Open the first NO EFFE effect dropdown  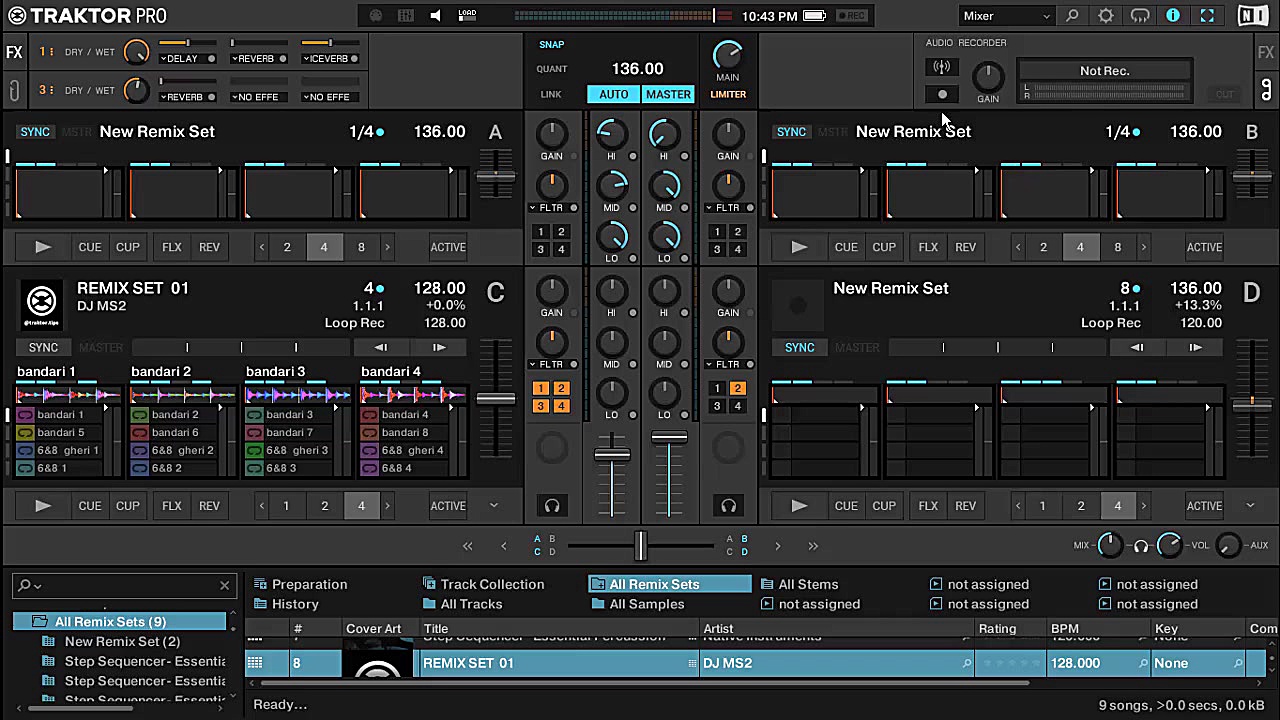pyautogui.click(x=255, y=97)
